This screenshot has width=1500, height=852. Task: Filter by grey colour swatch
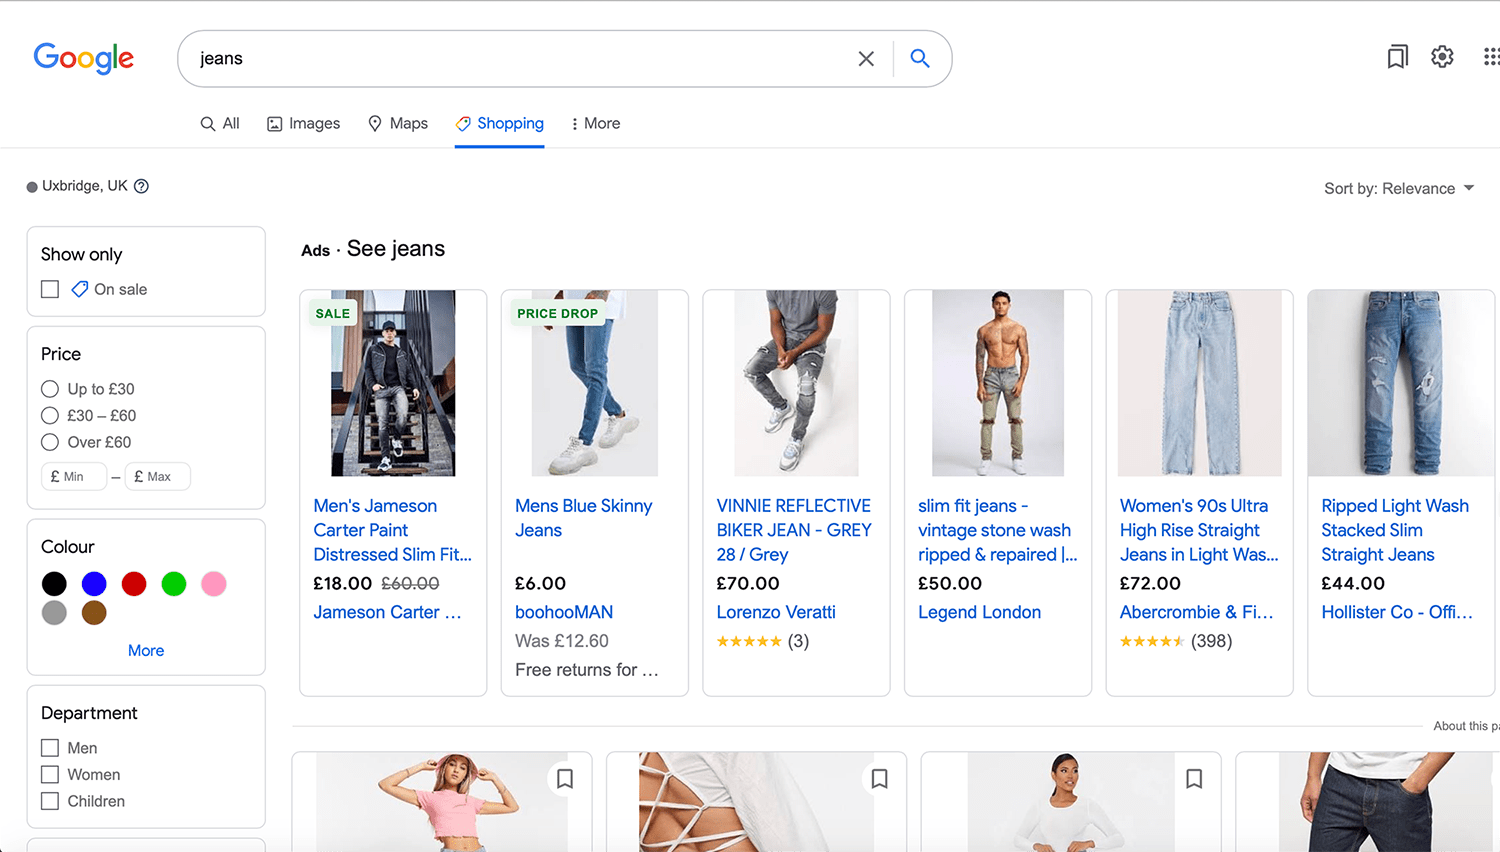pos(54,612)
